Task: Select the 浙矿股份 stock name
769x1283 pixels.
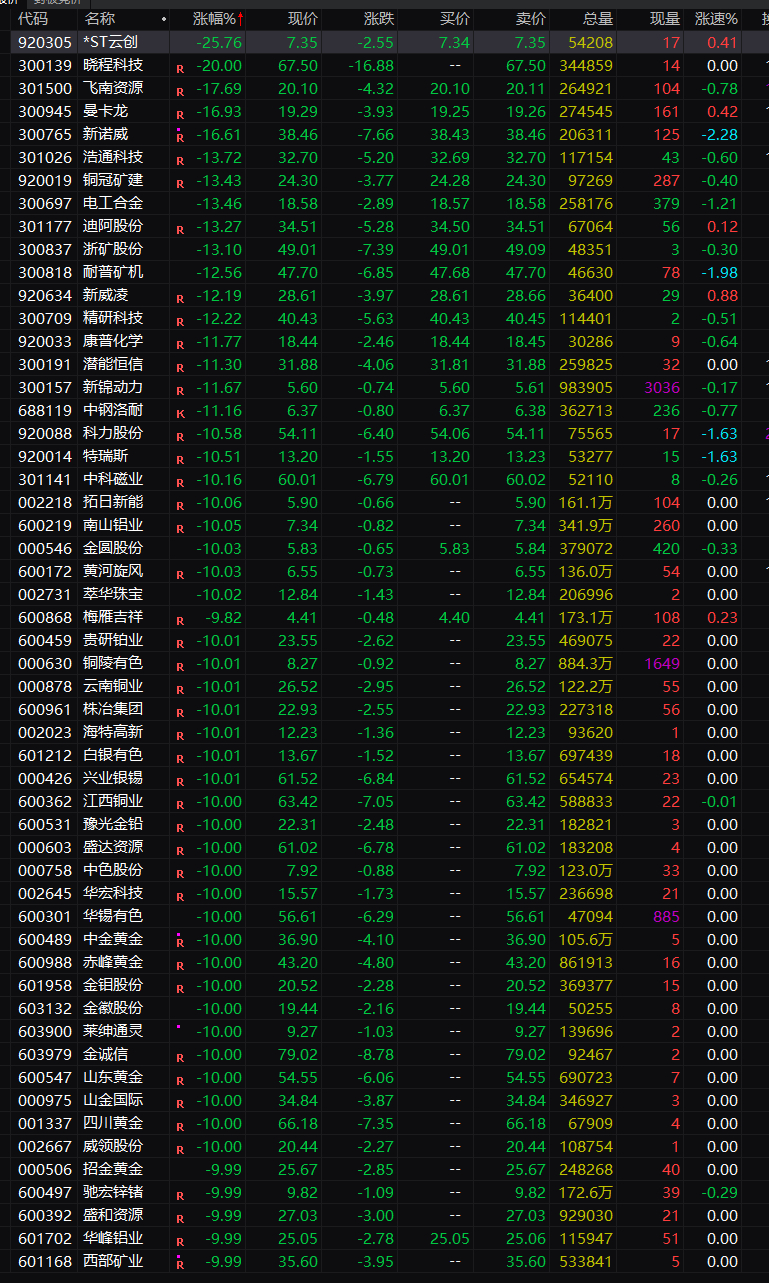Action: tap(113, 249)
